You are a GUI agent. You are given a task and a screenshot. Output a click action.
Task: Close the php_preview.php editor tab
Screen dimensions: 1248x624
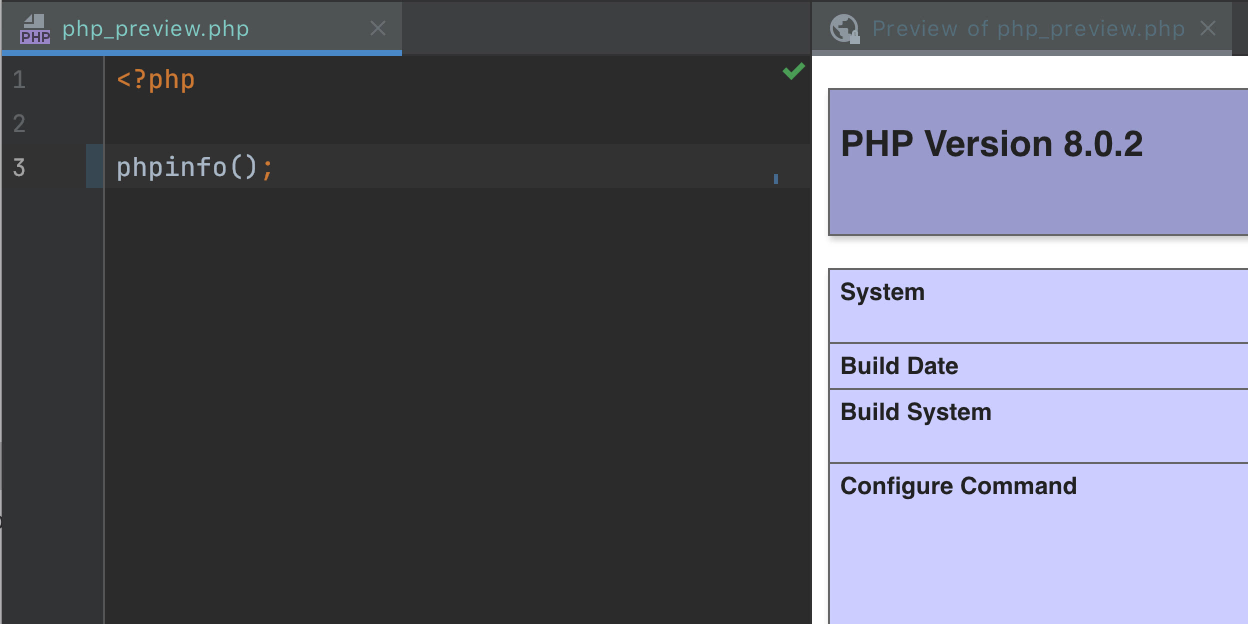pos(378,29)
